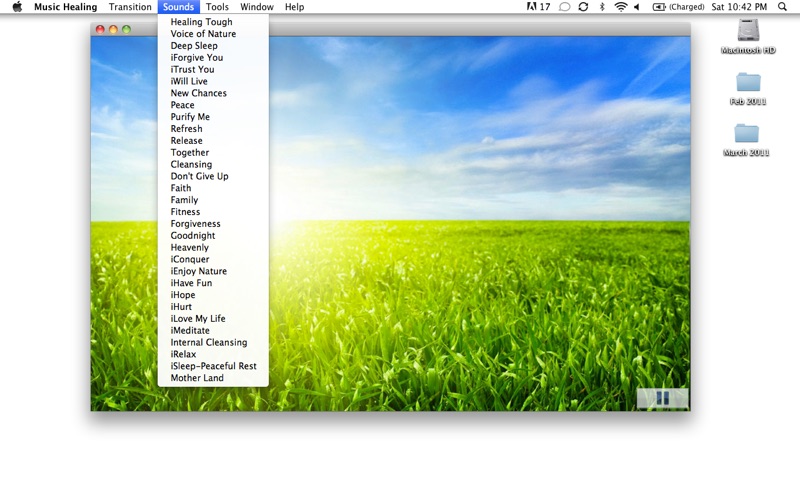Screen dimensions: 800x500
Task: Open the Window menu
Action: pos(257,7)
